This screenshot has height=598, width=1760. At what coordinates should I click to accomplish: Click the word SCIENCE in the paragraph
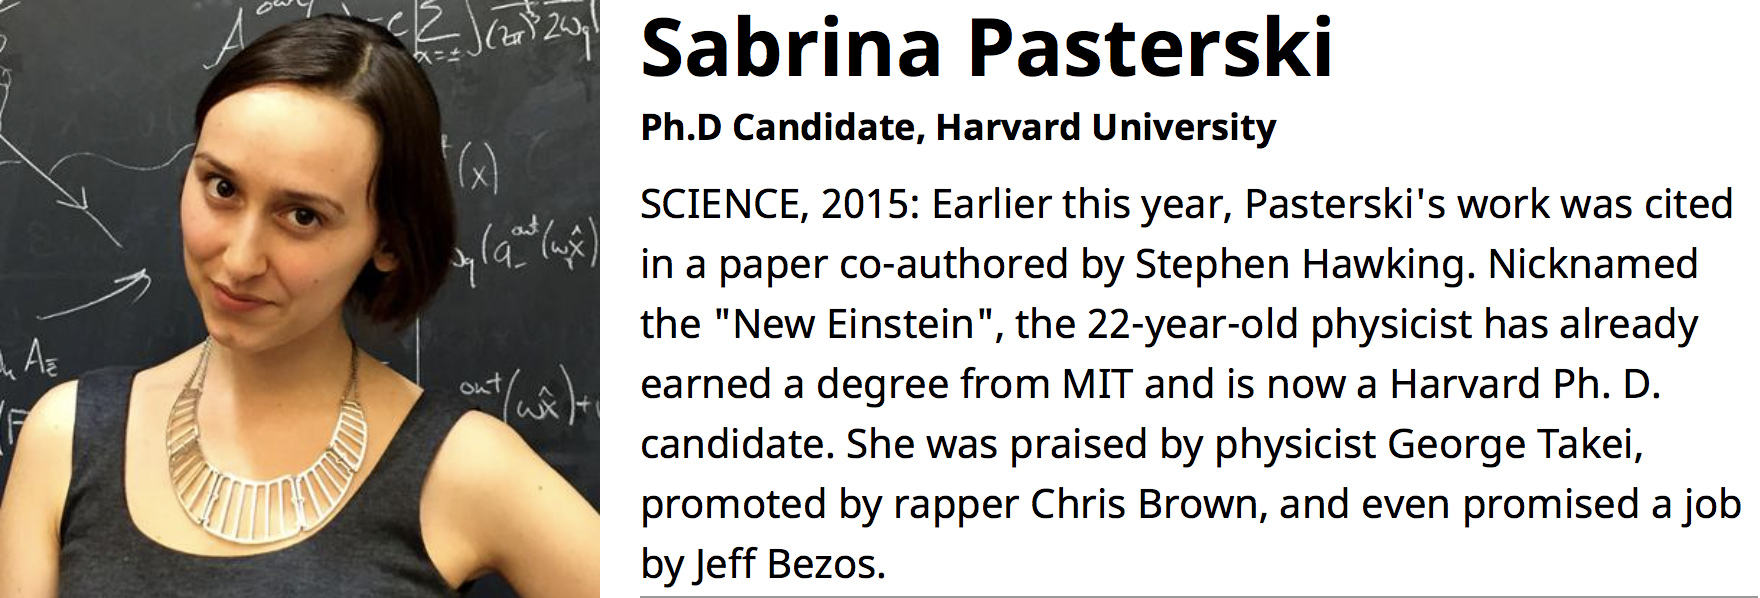(718, 205)
